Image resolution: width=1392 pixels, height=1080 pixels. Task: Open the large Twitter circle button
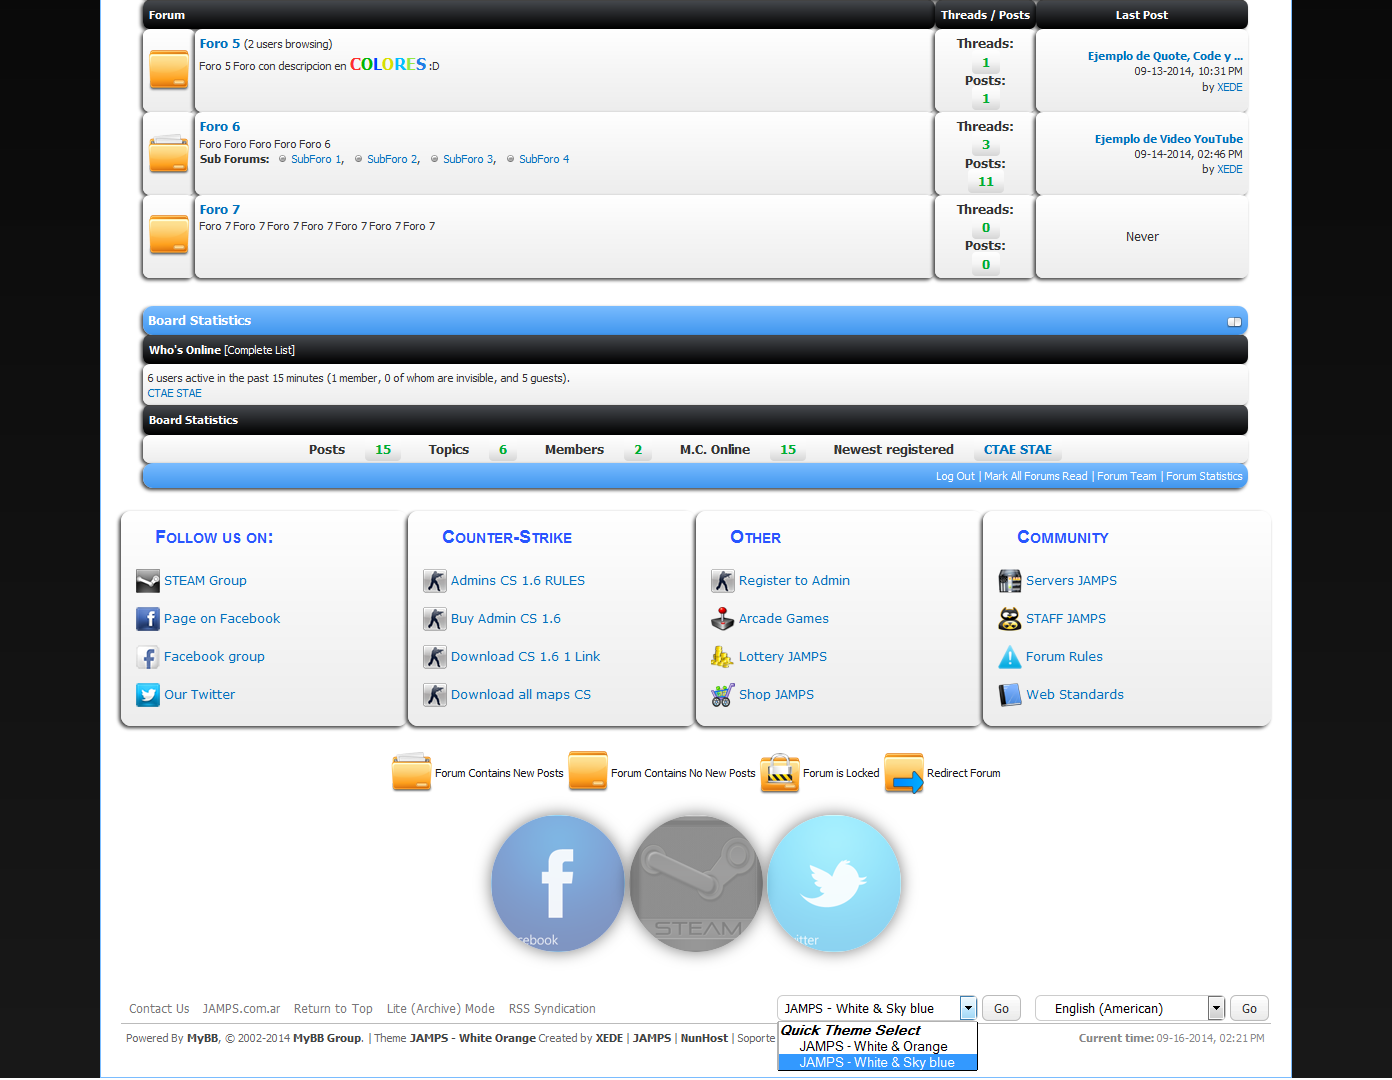tap(834, 883)
